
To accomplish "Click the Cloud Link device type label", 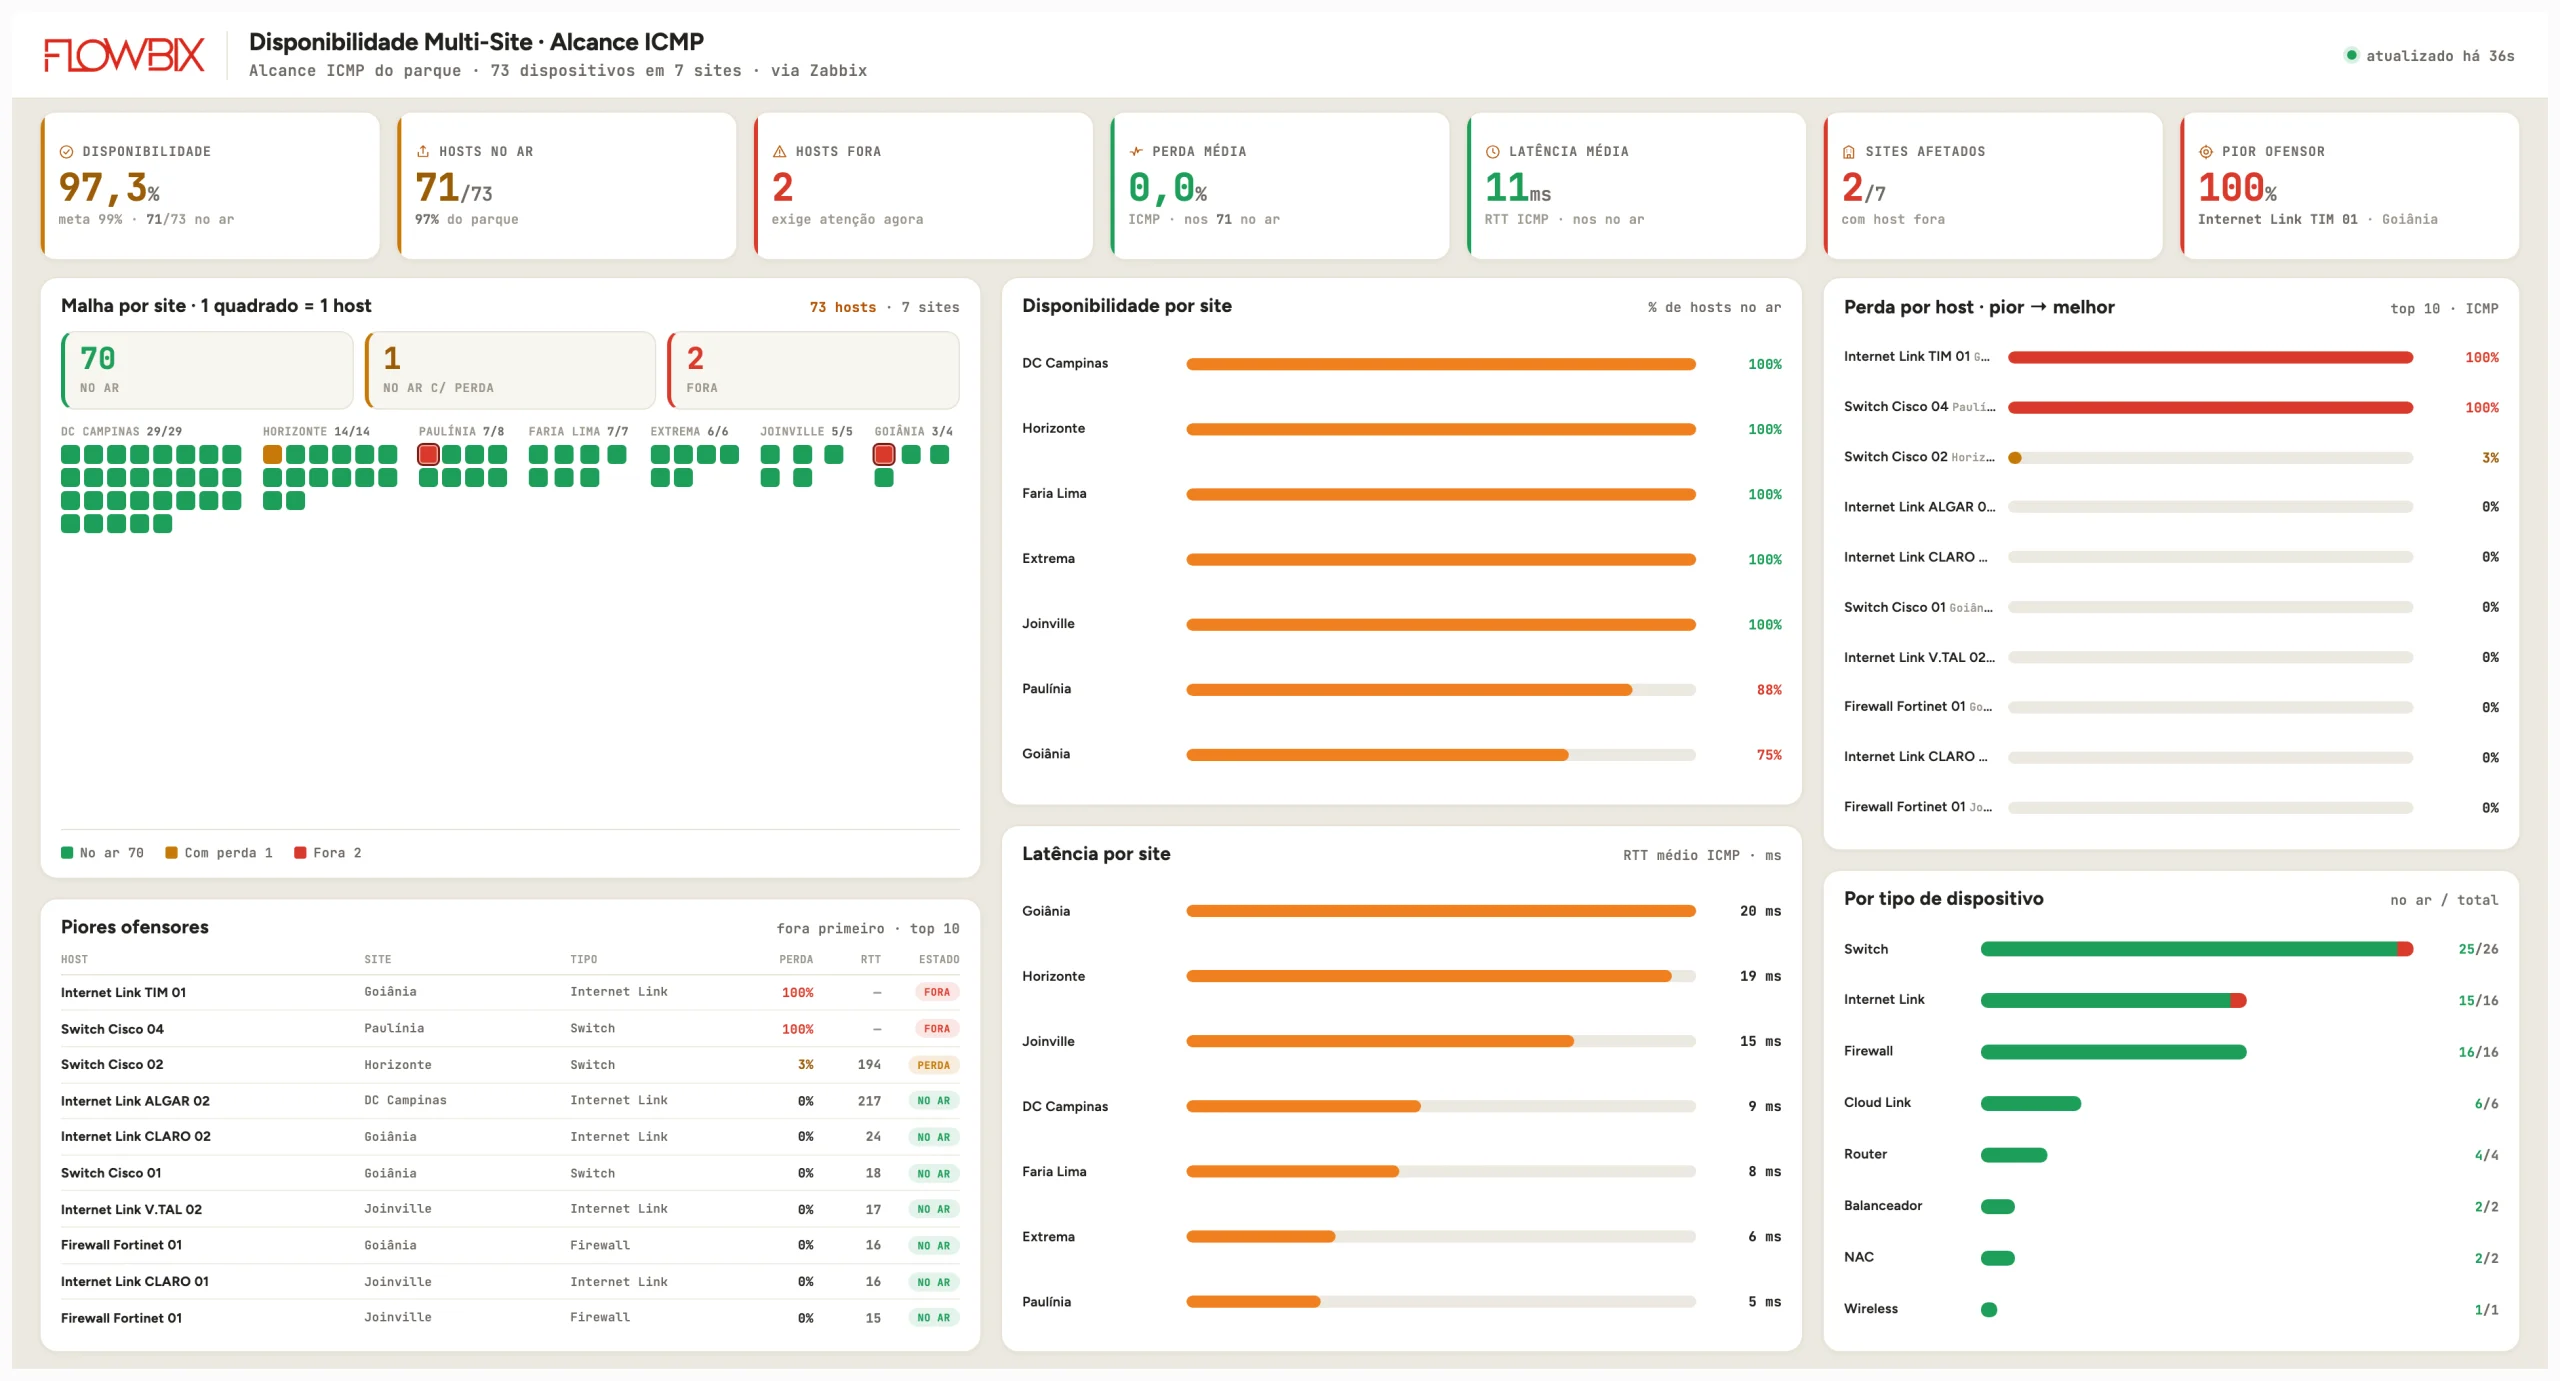I will tap(1877, 1102).
